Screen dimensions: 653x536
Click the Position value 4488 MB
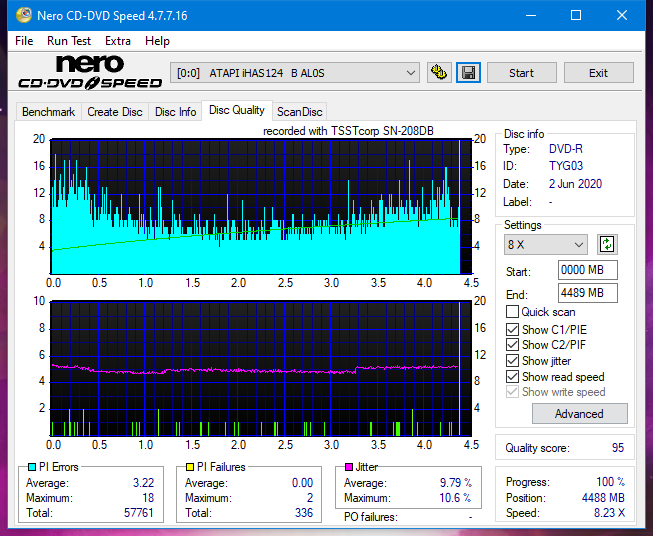[x=603, y=498]
